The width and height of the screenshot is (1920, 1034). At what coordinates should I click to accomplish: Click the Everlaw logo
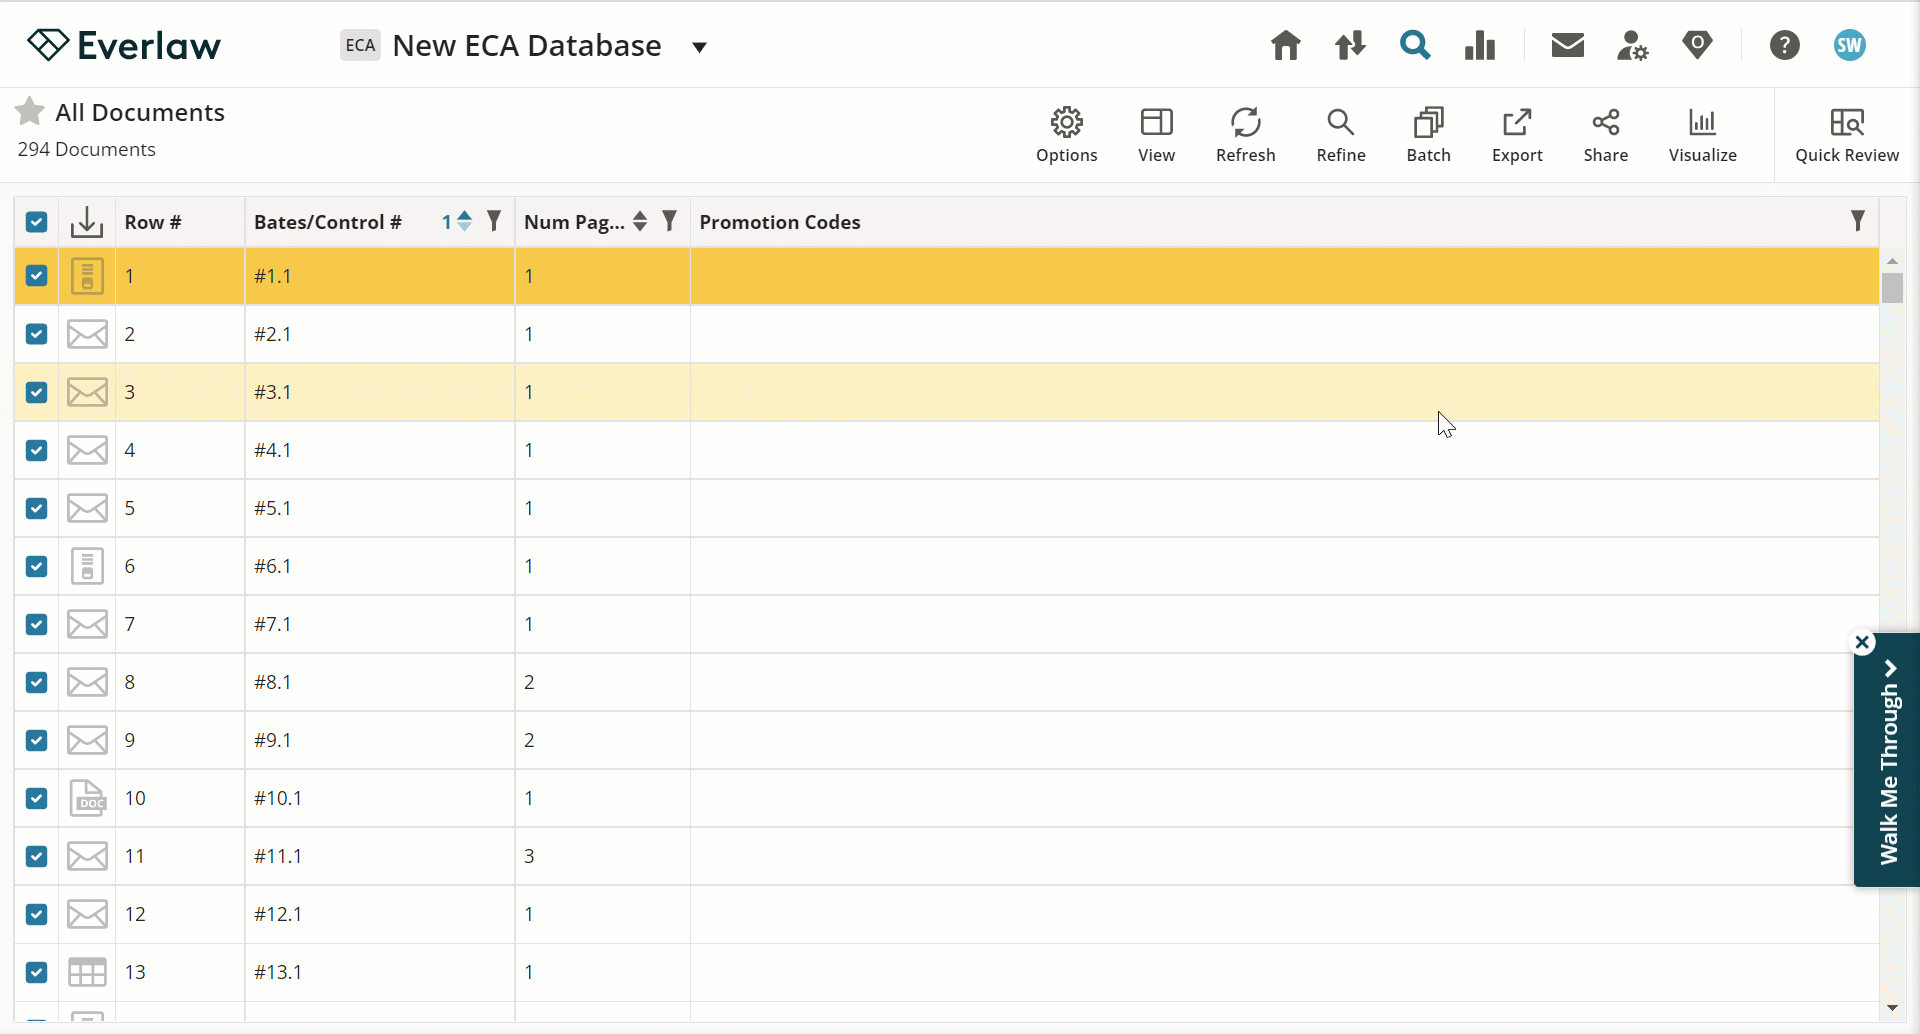124,45
